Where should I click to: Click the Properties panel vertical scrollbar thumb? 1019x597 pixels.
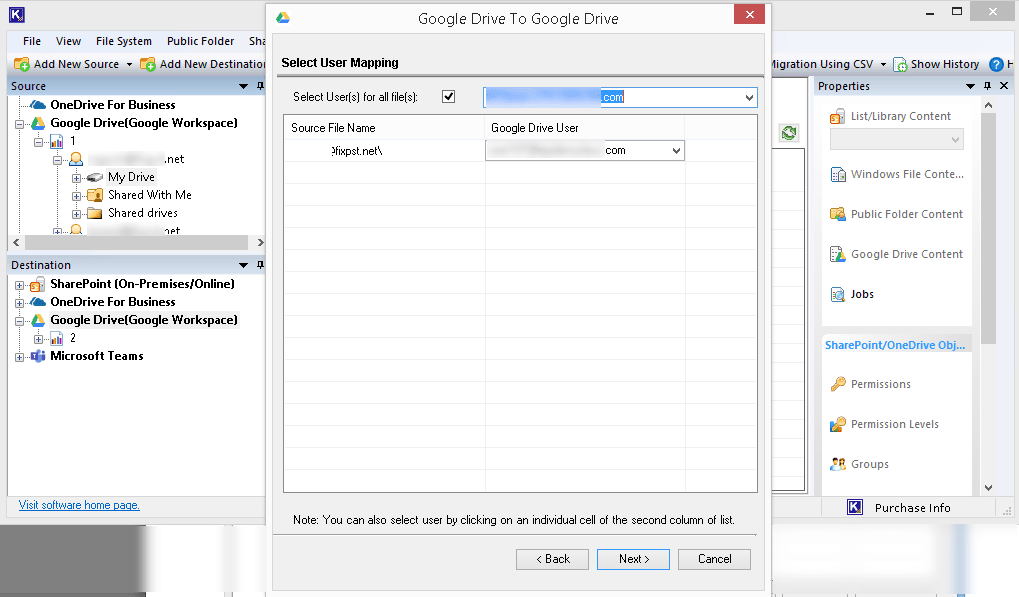[988, 227]
